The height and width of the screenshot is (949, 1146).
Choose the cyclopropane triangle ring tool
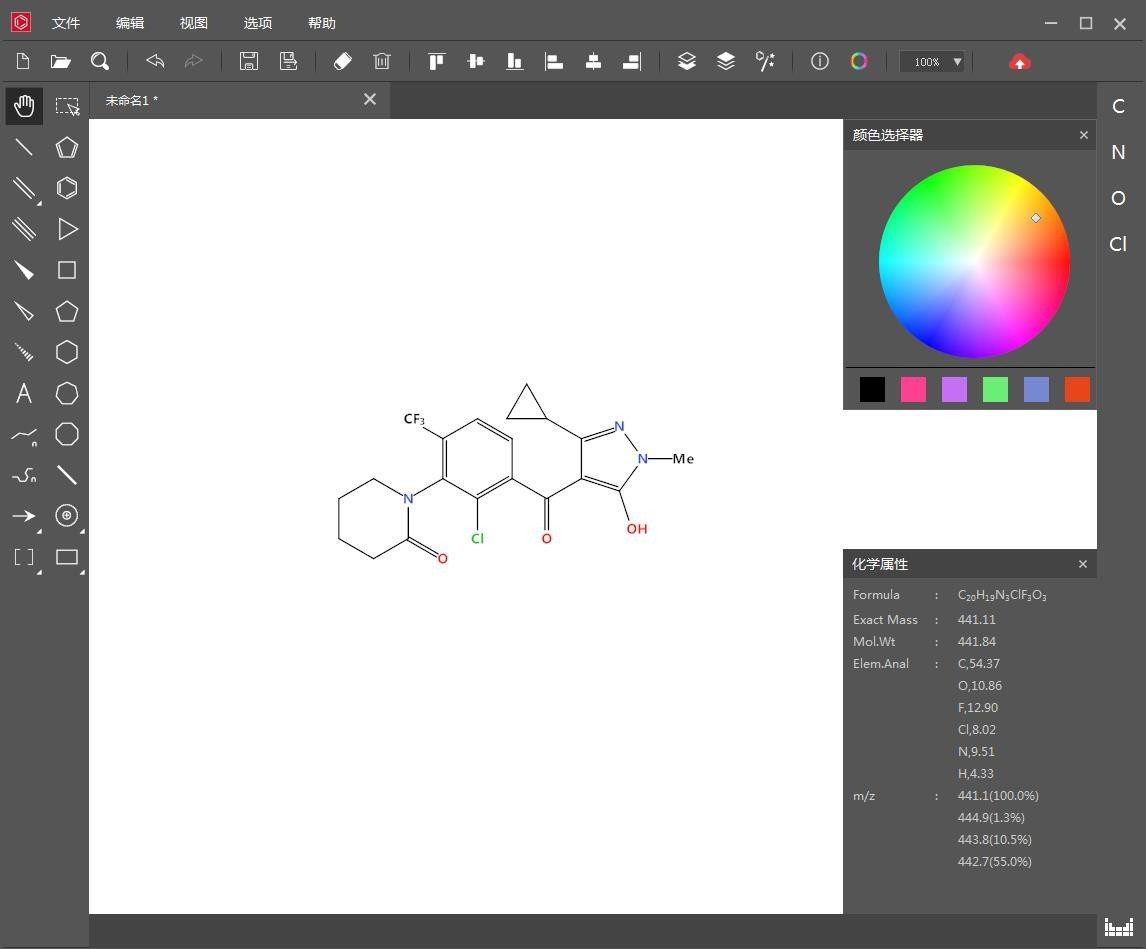point(67,229)
